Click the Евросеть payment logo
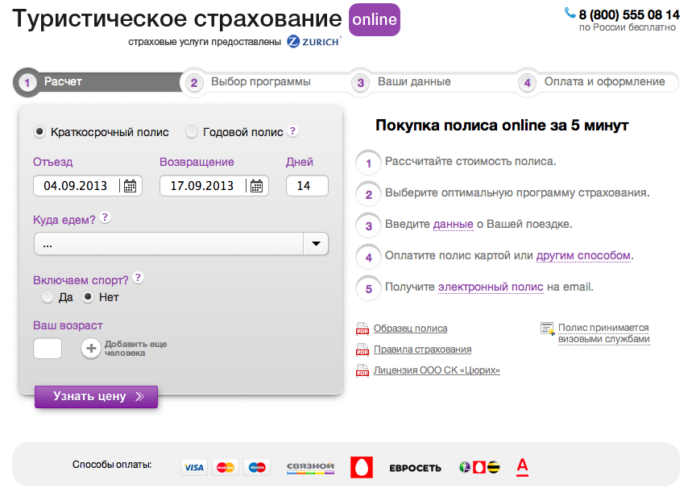Screen dimensions: 696x496 click(x=414, y=467)
